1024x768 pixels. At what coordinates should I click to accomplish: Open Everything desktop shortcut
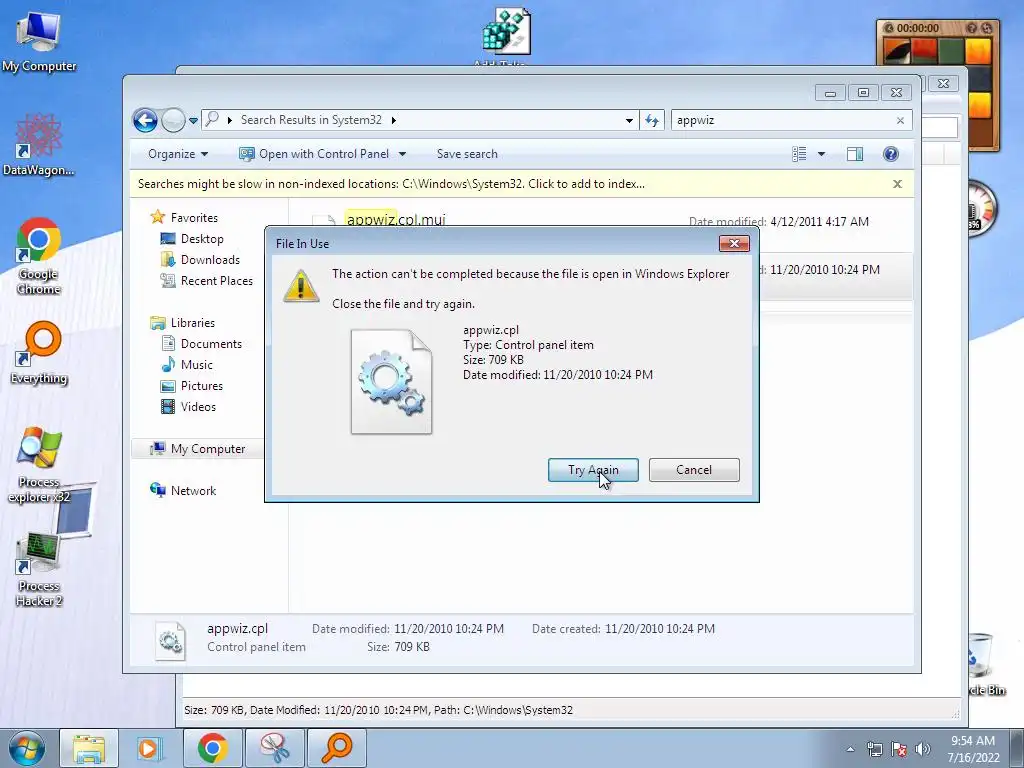39,353
